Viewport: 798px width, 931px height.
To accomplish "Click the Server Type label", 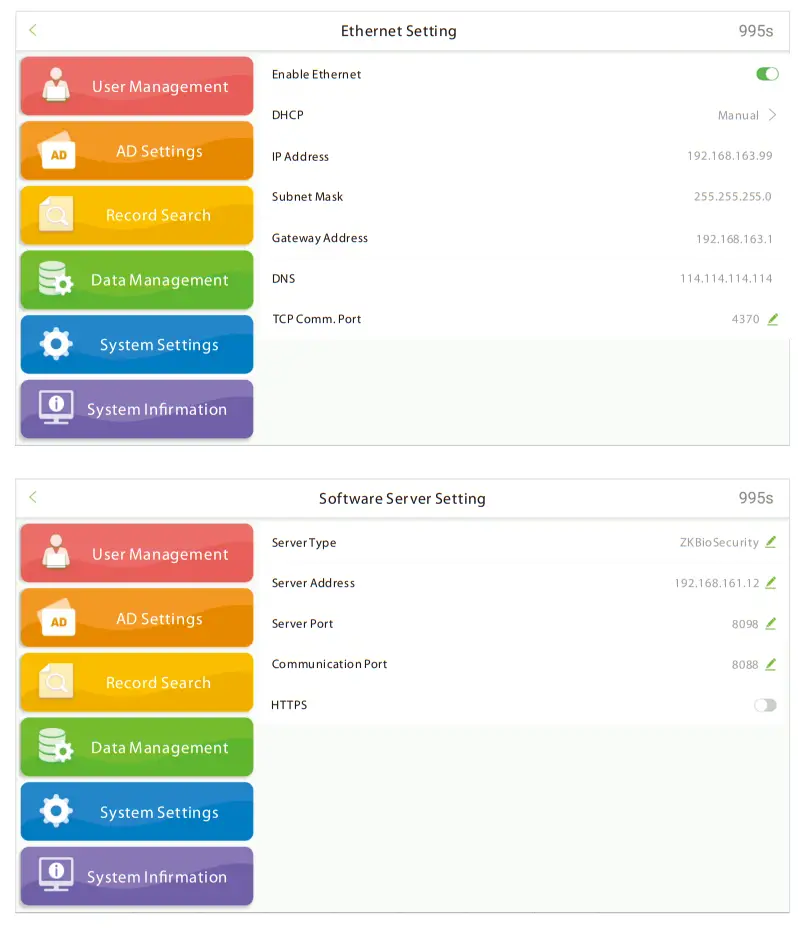I will coord(304,543).
